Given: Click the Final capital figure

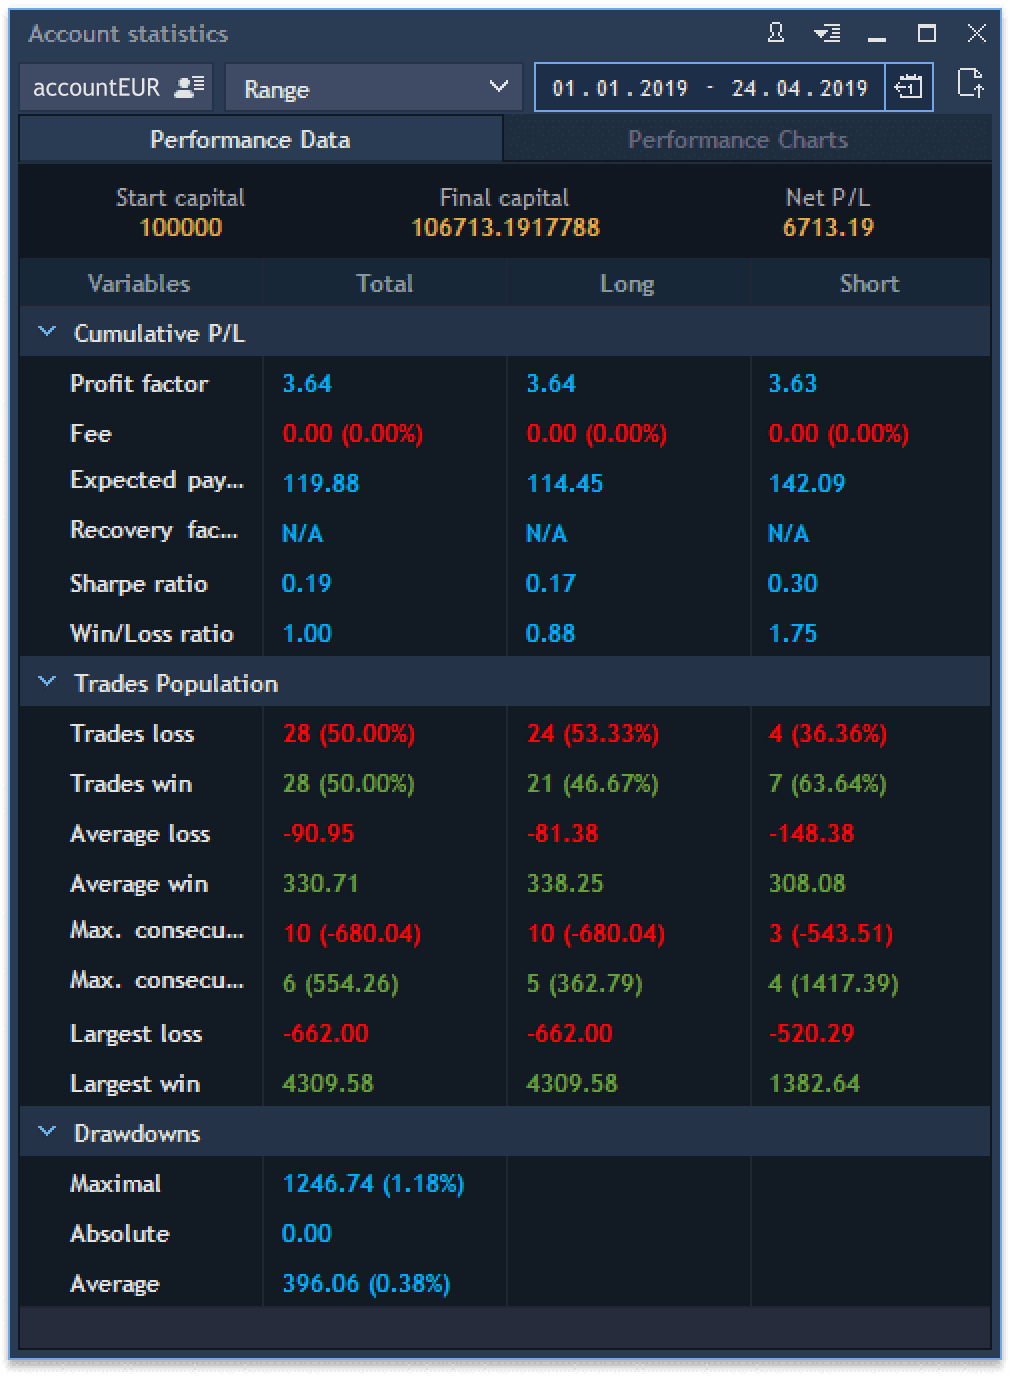Looking at the screenshot, I should pos(504,227).
